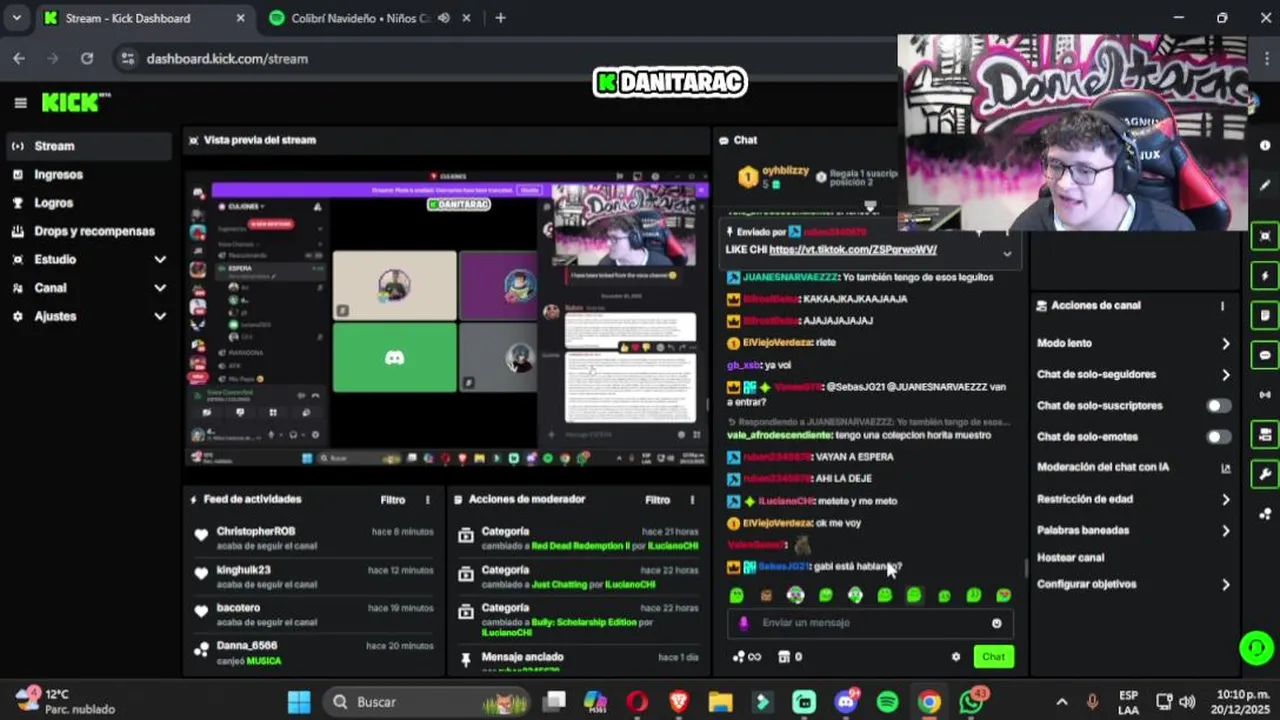Open WhatsApp from the Windows taskbar
The height and width of the screenshot is (720, 1280).
971,702
